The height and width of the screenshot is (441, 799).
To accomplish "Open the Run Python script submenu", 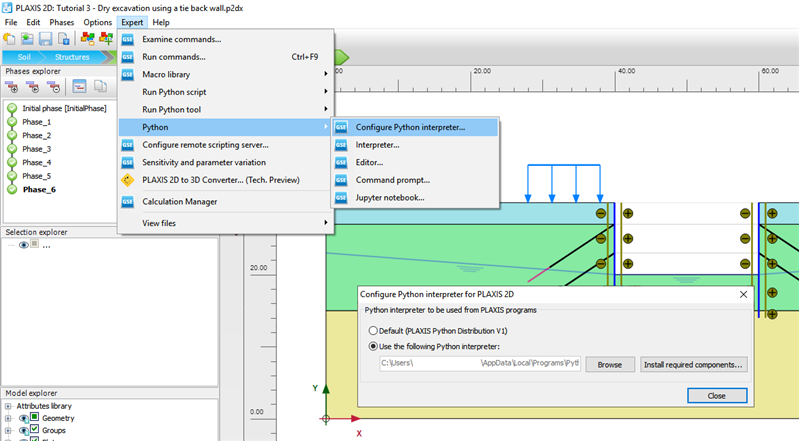I will [x=226, y=92].
